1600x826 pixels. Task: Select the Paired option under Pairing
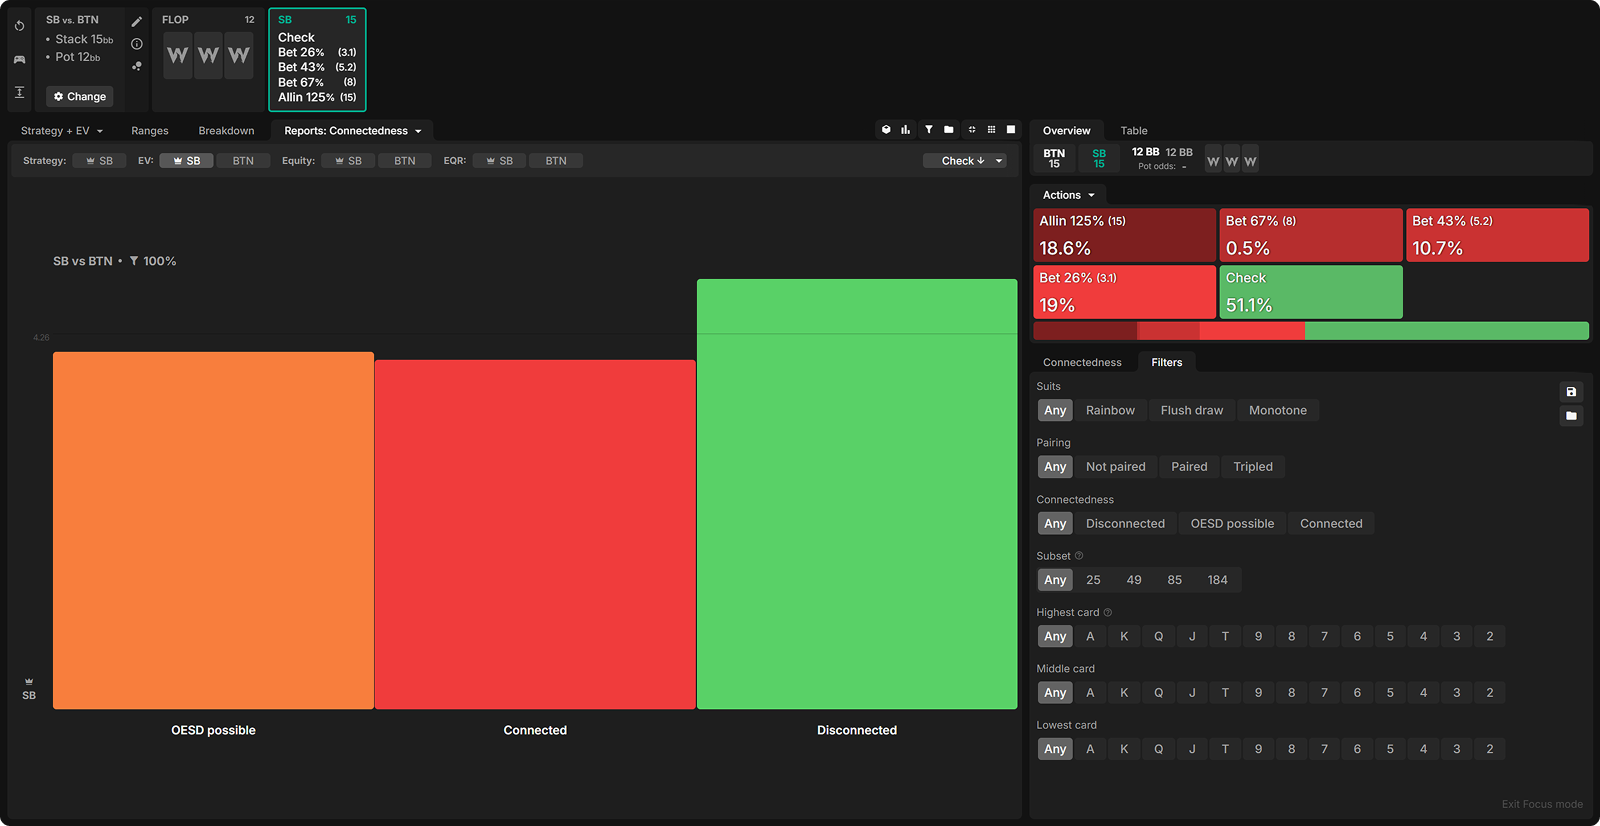pyautogui.click(x=1189, y=467)
